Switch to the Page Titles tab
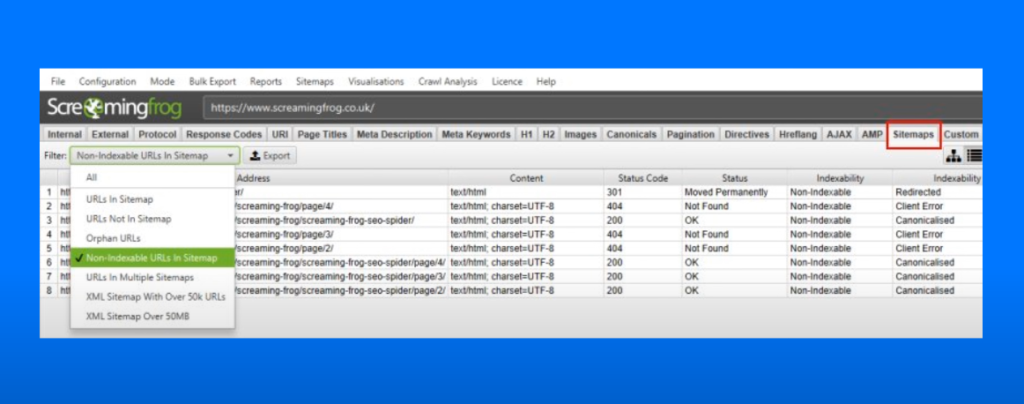1024x404 pixels. pos(322,134)
